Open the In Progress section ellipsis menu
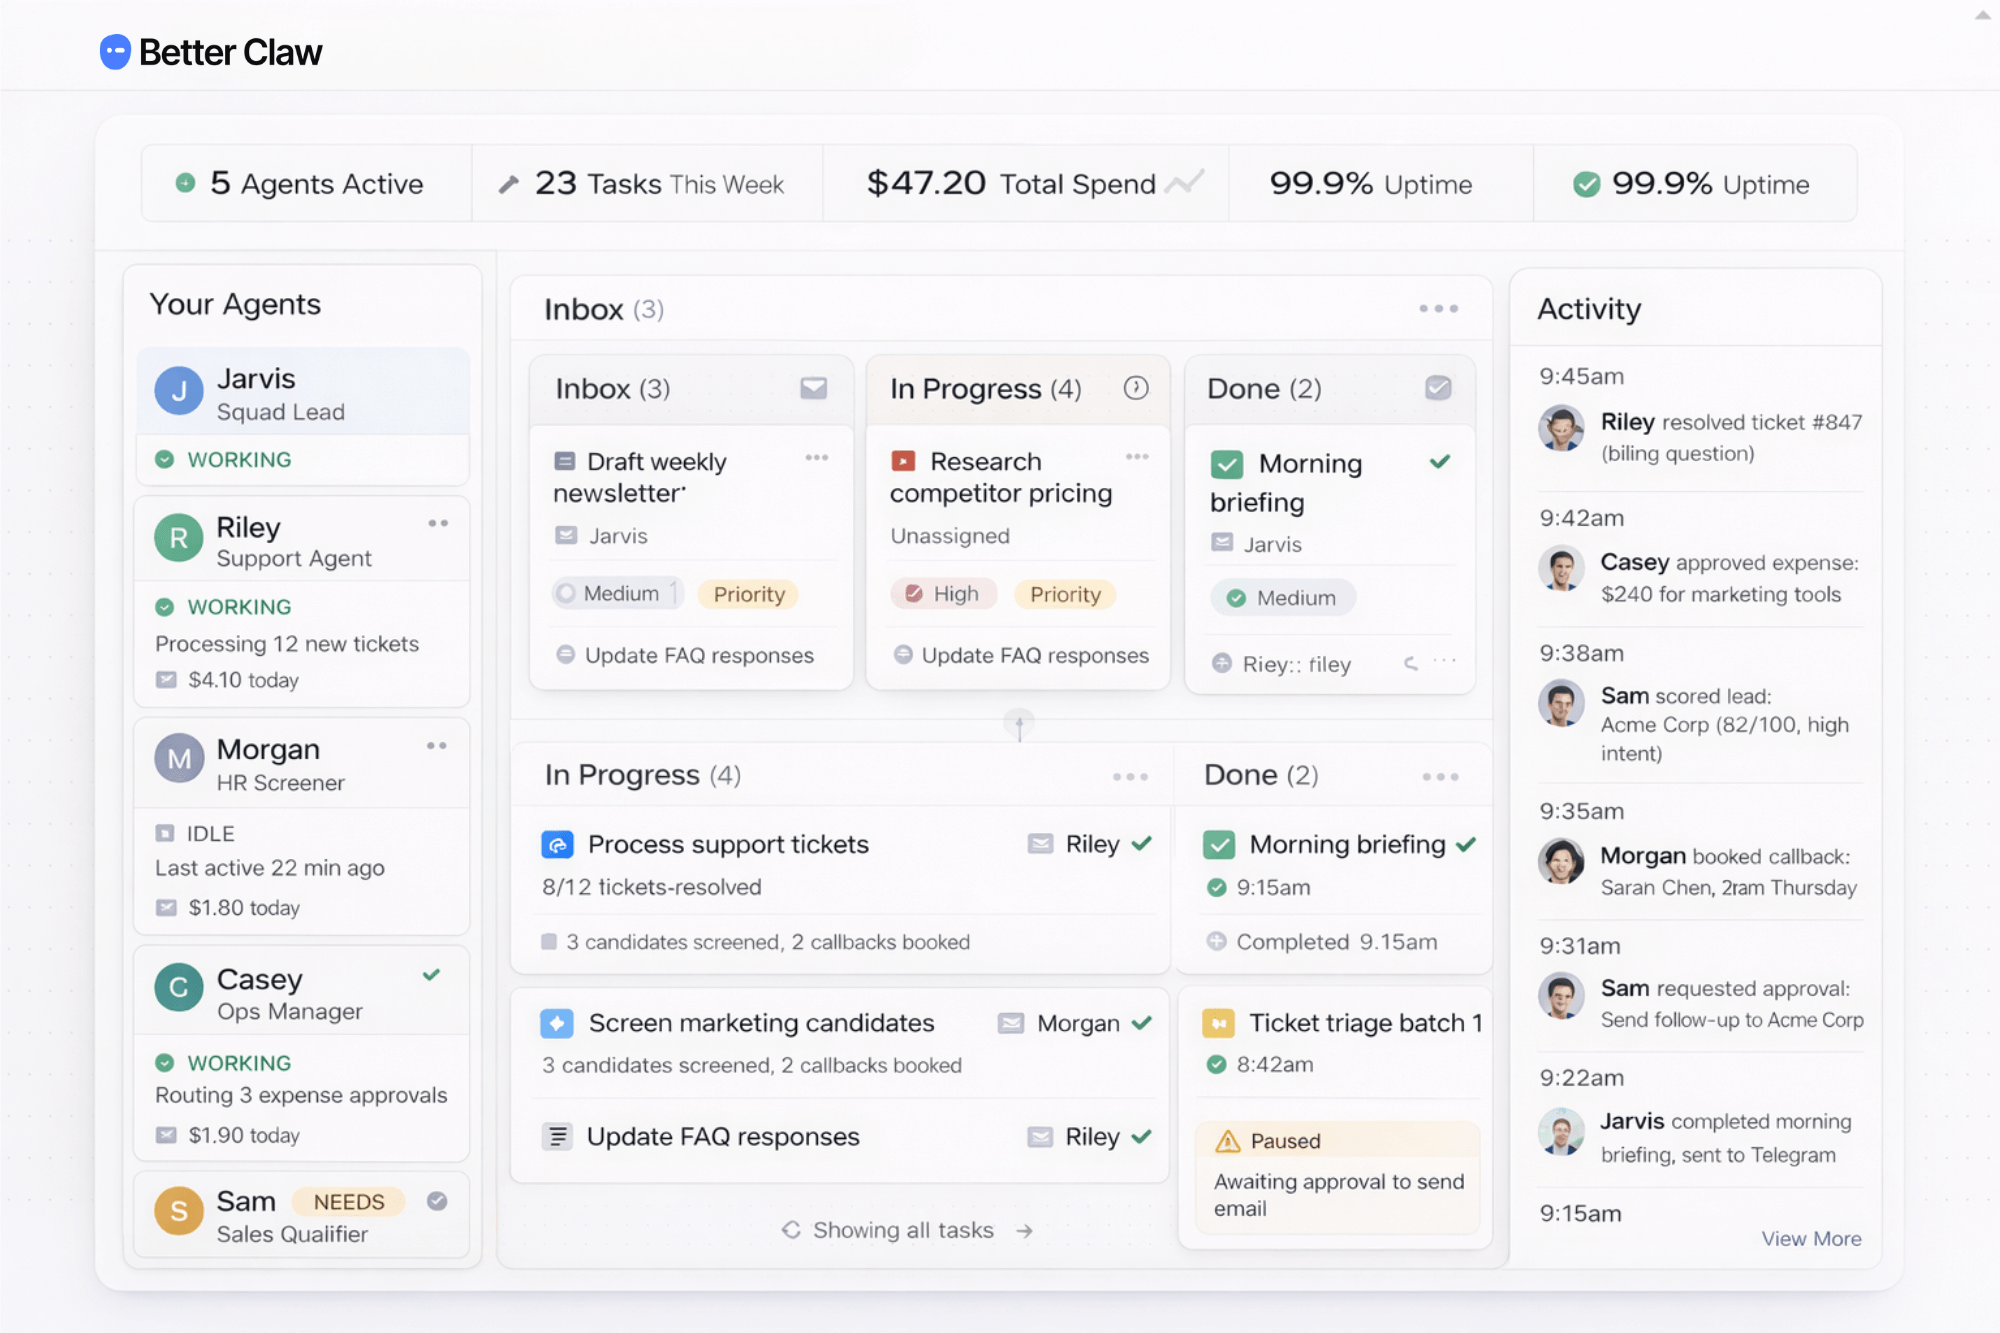Screen dimensions: 2000x1333 pos(1131,775)
